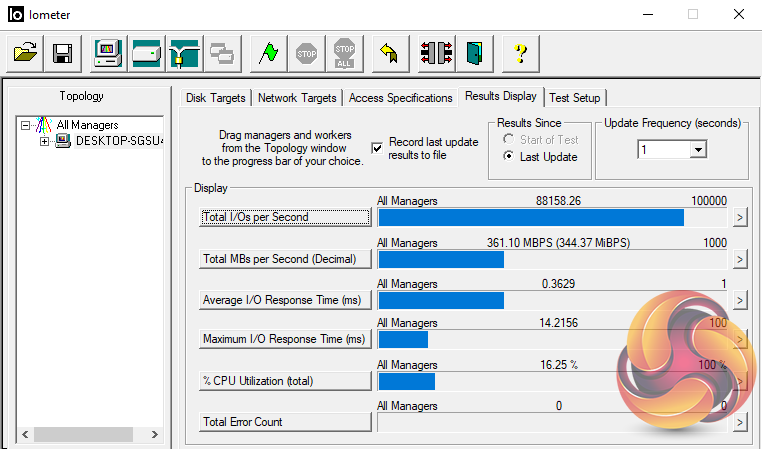The width and height of the screenshot is (762, 449).
Task: Open the Total I/Os per Second arrow button
Action: [740, 217]
